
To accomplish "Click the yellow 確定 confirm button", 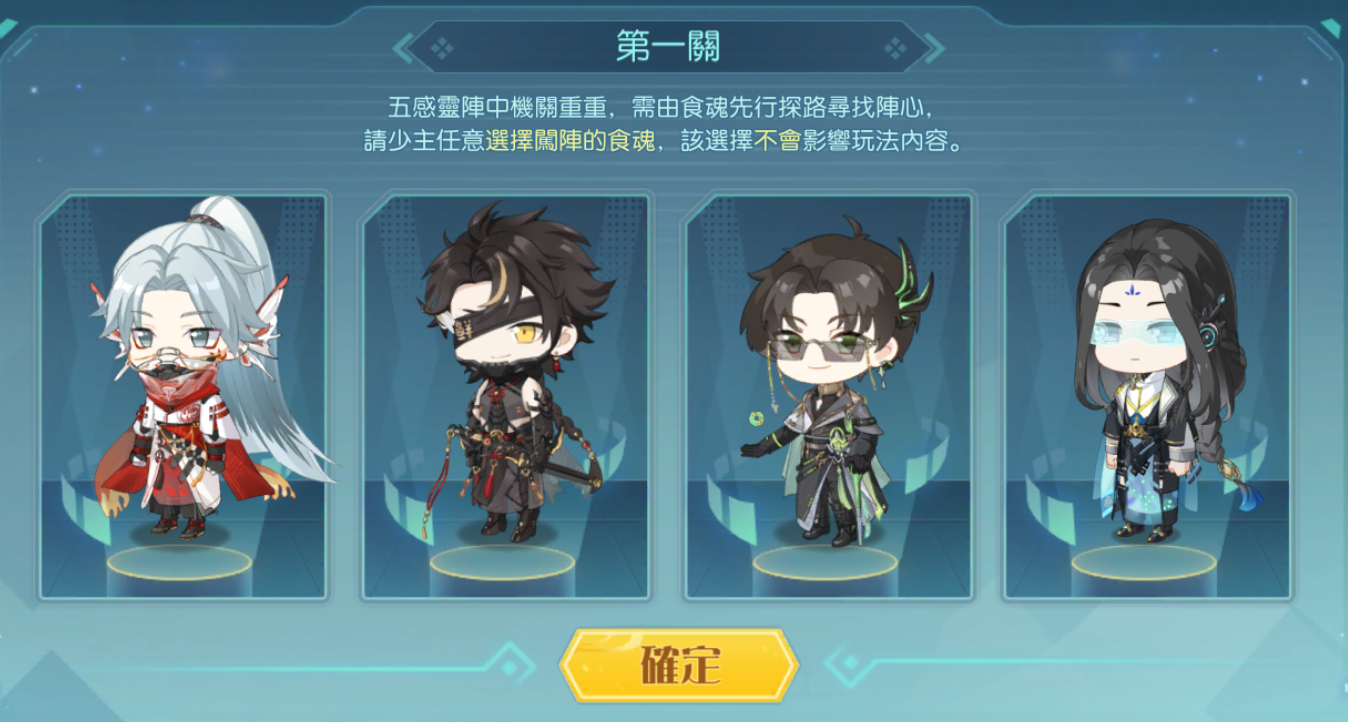I will [x=678, y=665].
